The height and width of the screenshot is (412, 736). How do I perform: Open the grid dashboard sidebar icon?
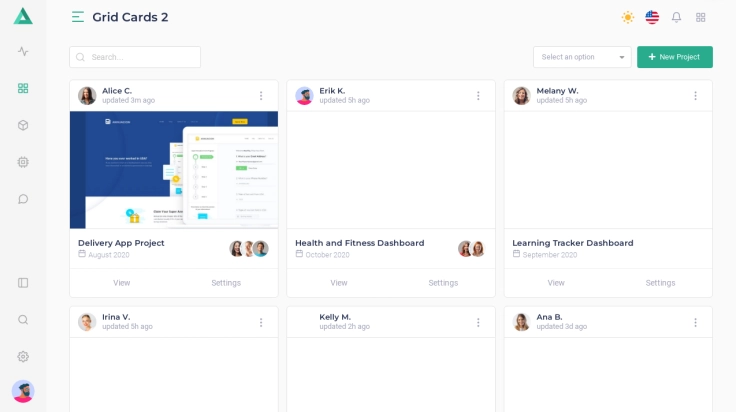tap(23, 88)
